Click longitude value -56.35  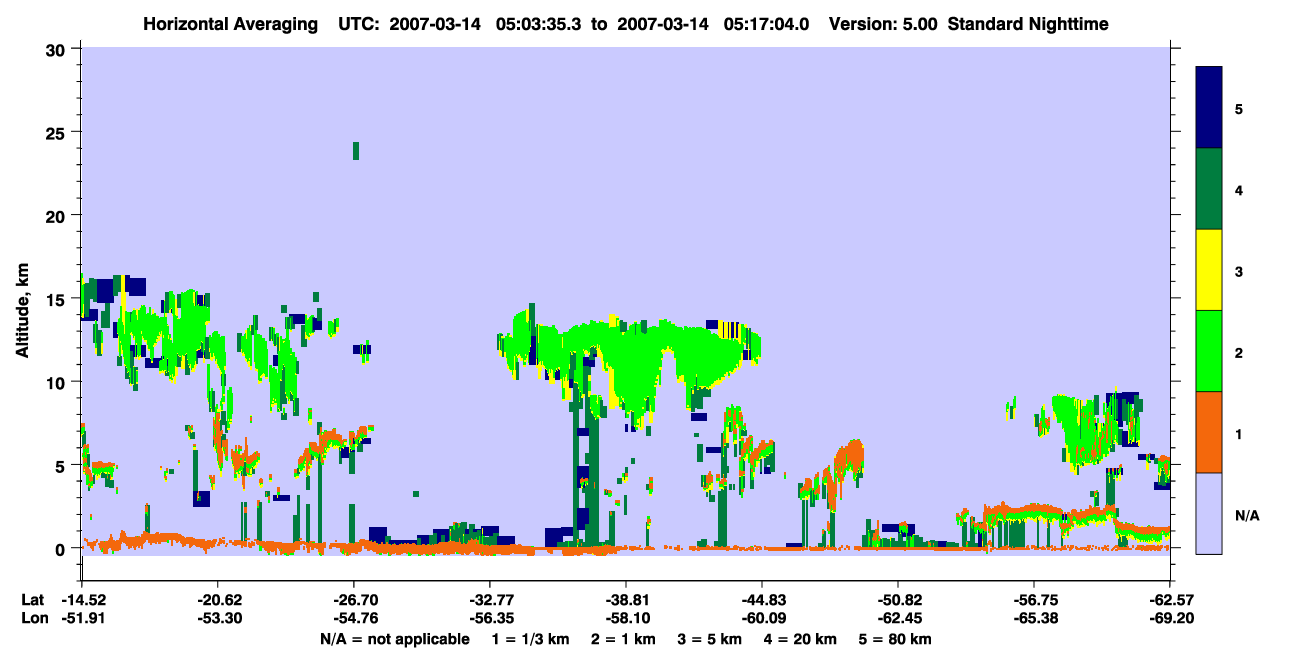click(490, 619)
